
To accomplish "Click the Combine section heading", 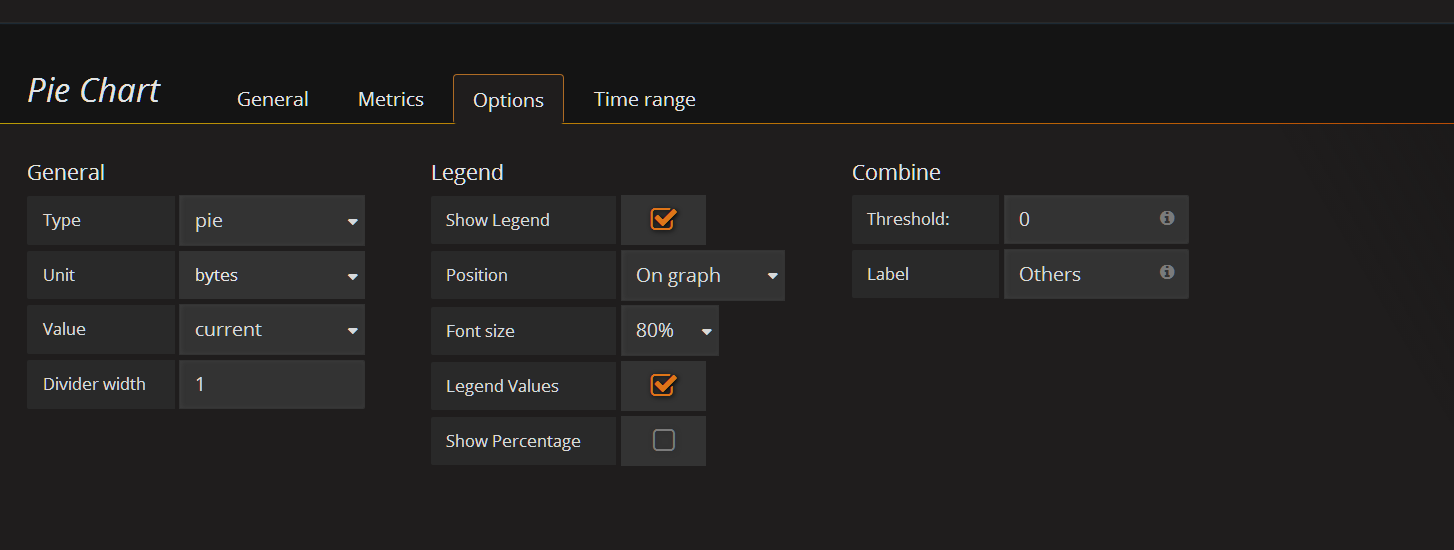I will (x=896, y=173).
